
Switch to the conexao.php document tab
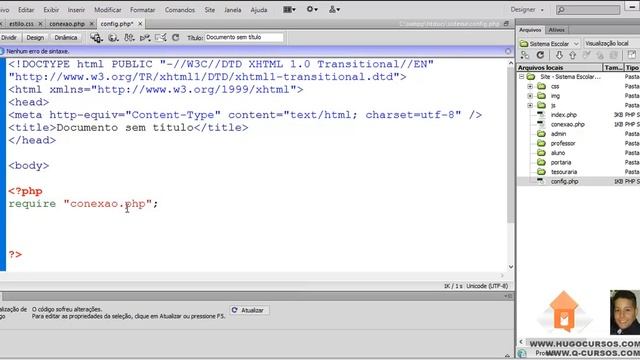point(67,24)
